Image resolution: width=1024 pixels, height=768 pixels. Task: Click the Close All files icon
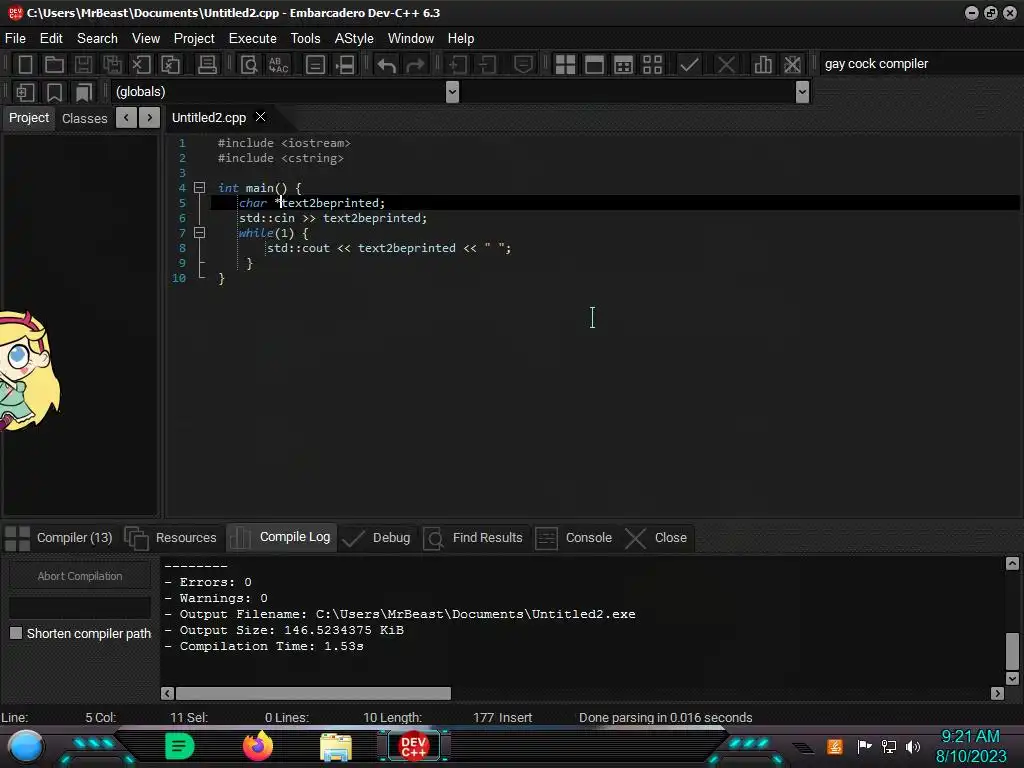[170, 64]
